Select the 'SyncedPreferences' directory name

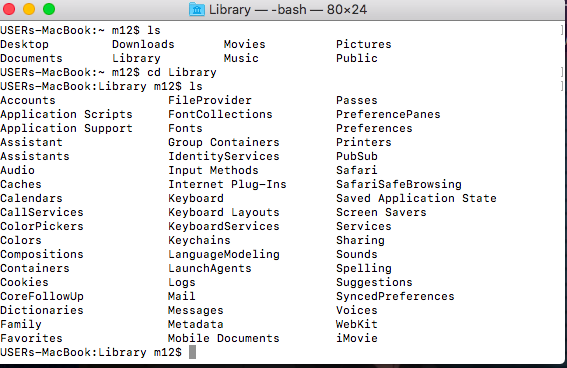(395, 297)
